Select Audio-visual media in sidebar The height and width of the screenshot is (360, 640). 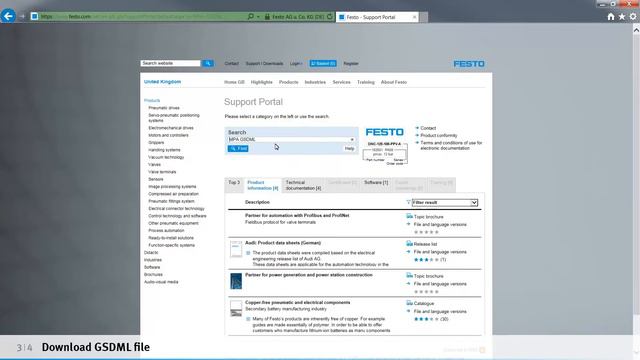pyautogui.click(x=161, y=282)
